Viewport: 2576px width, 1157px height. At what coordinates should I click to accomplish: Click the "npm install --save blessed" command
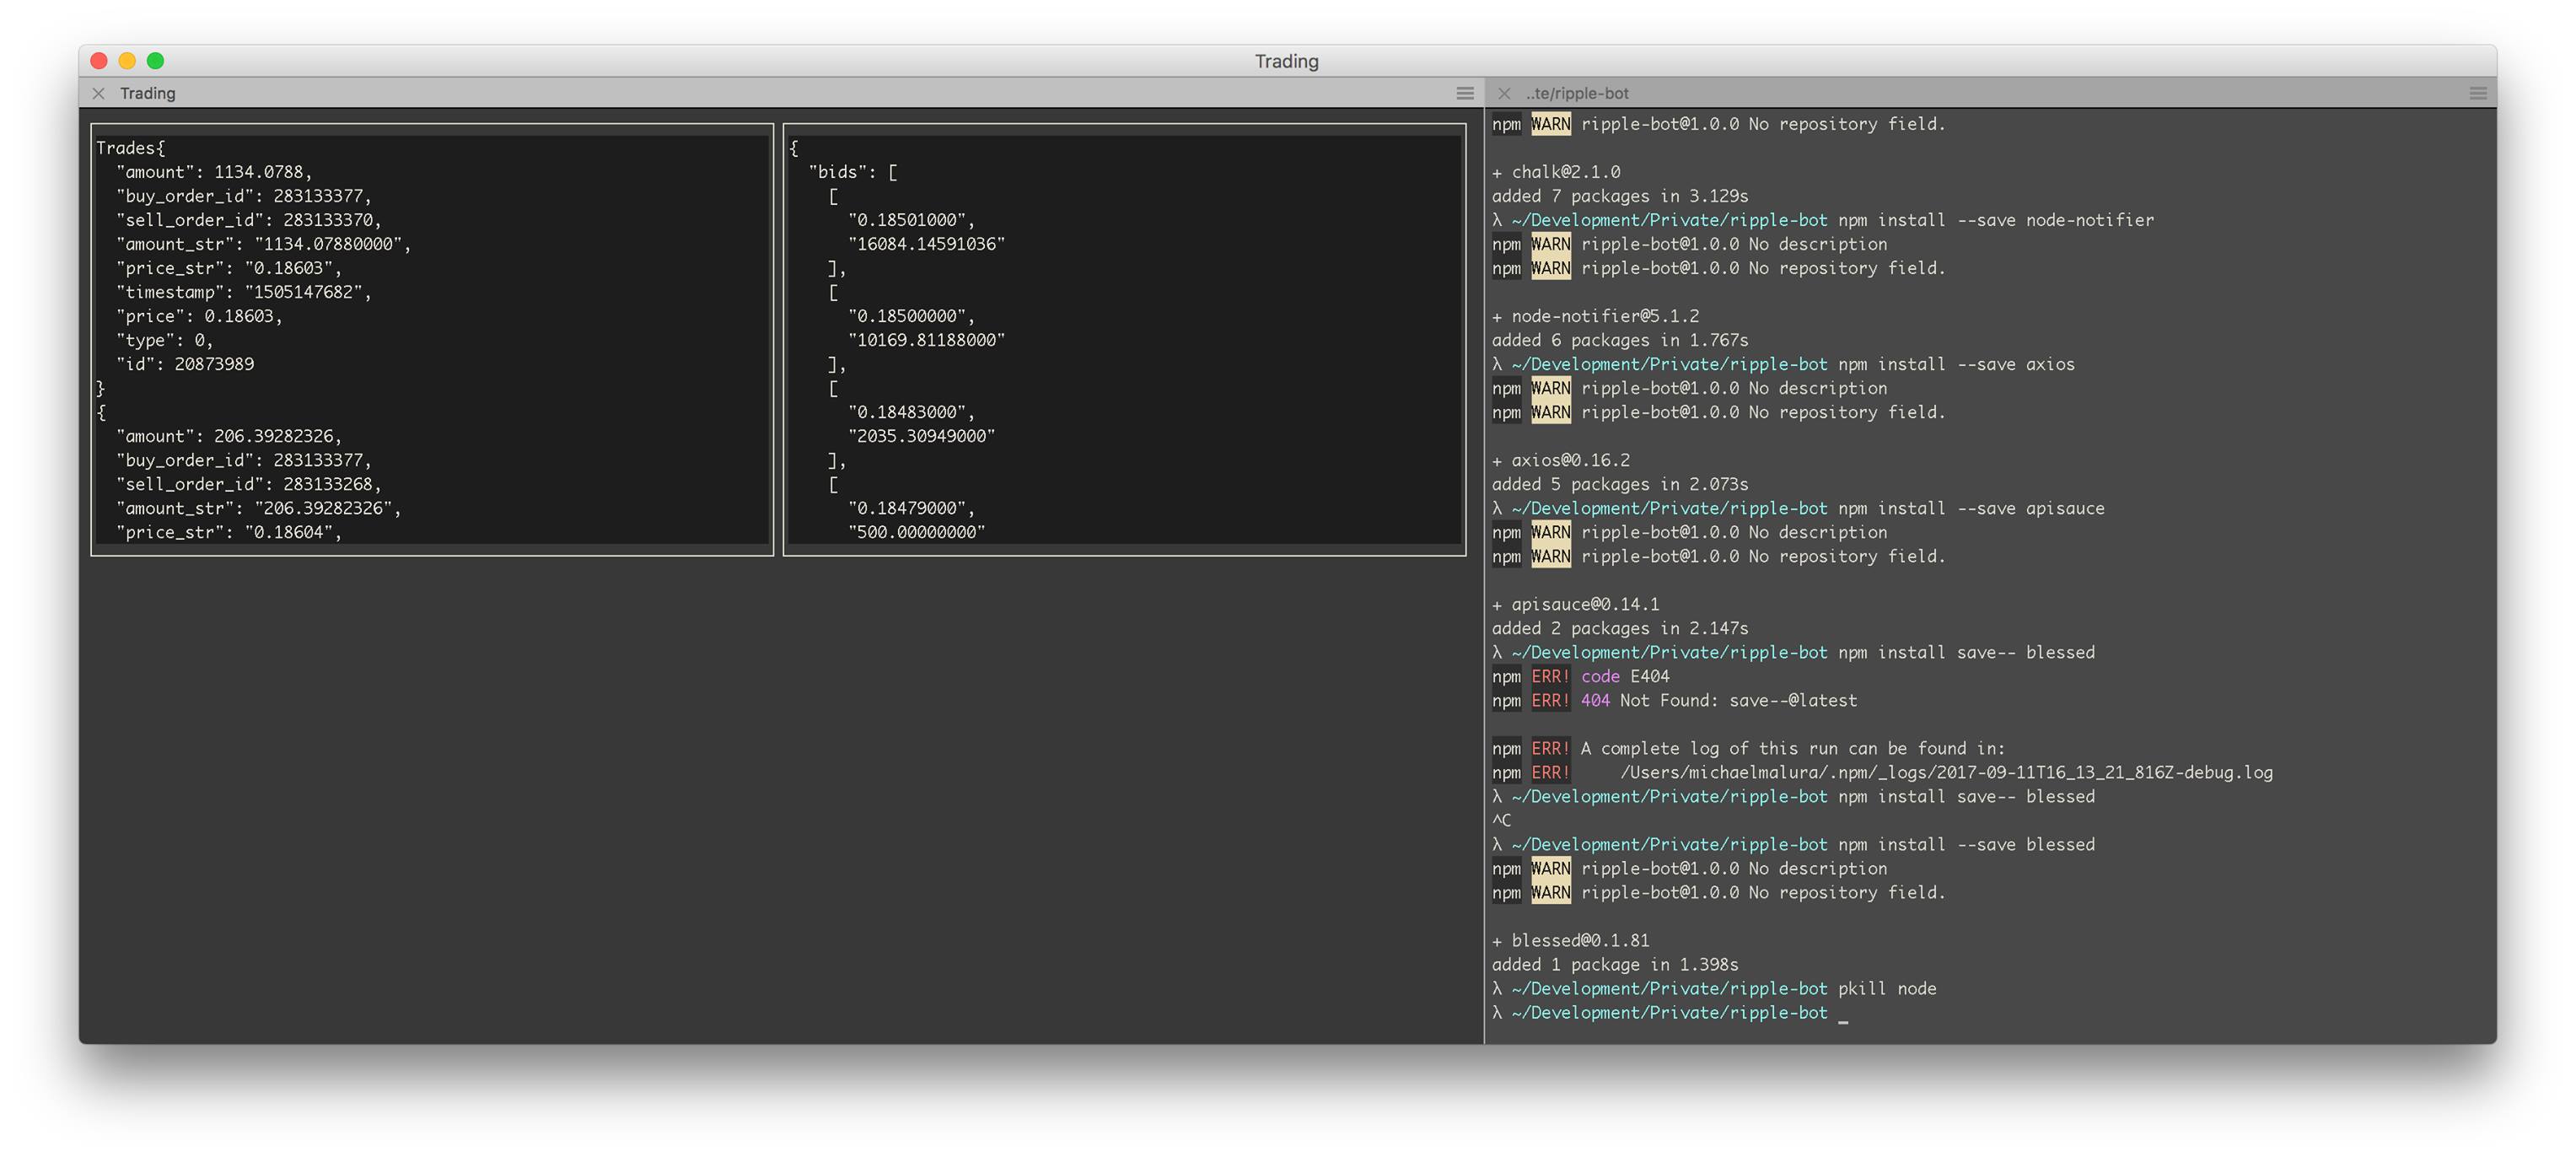tap(1966, 844)
